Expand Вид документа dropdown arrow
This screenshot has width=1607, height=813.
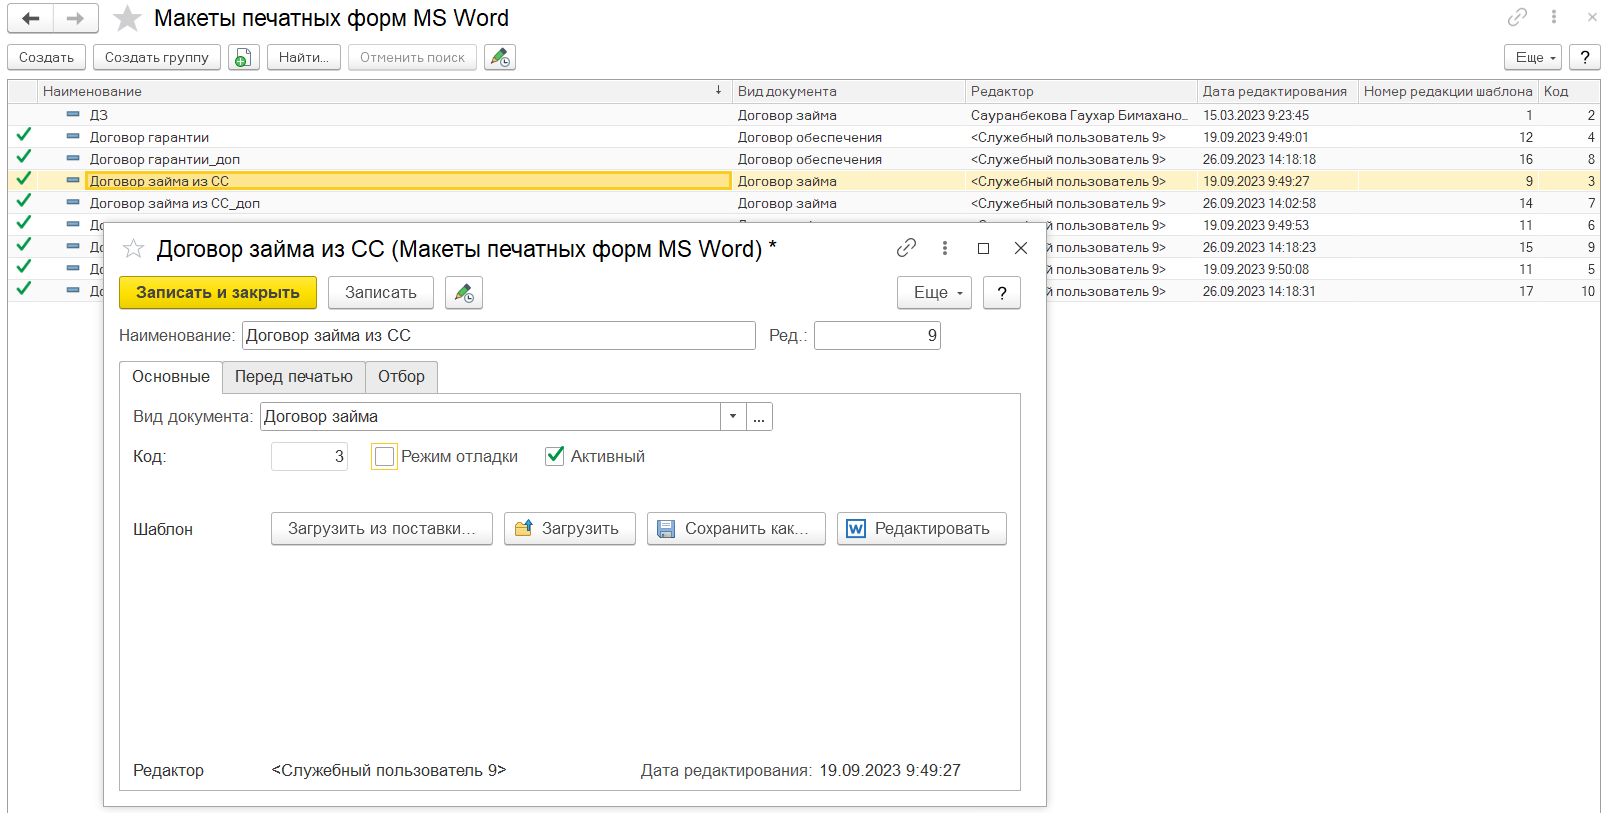pyautogui.click(x=733, y=417)
